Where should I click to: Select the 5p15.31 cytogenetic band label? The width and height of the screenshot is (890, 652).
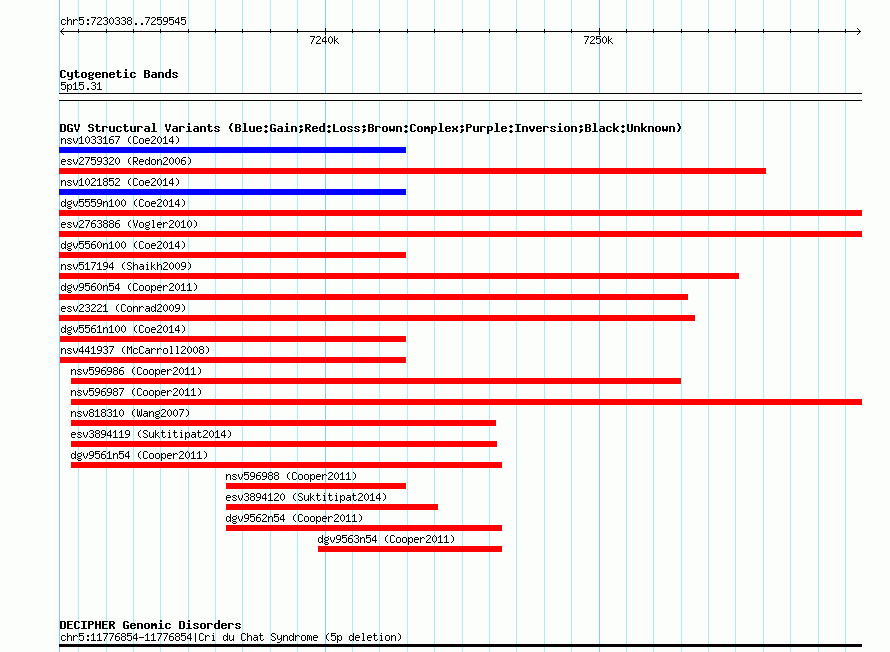click(81, 86)
